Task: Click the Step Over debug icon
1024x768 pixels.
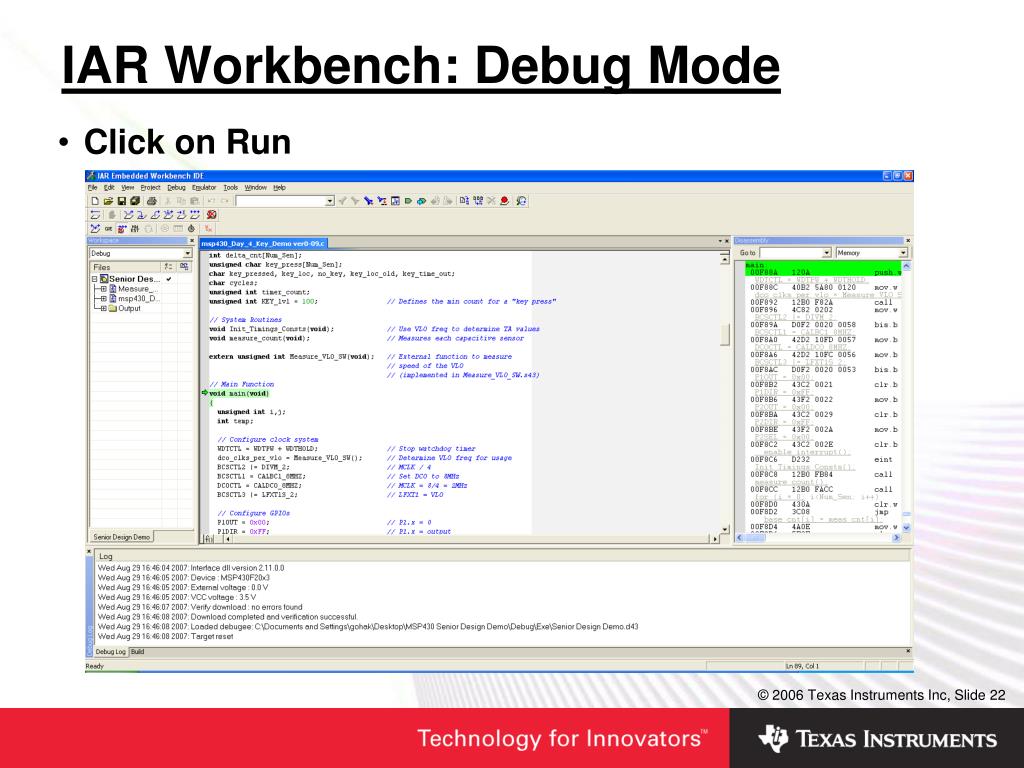Action: tap(129, 215)
